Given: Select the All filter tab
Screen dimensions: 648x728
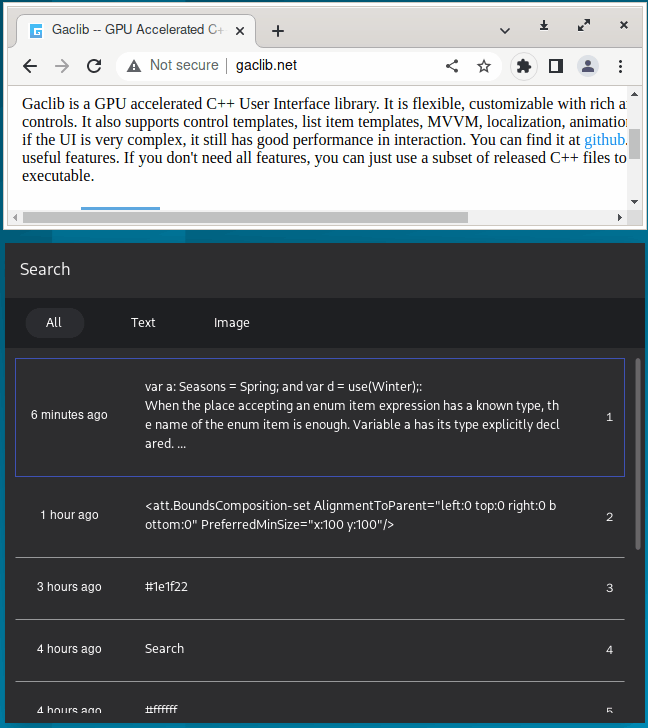Looking at the screenshot, I should [54, 323].
